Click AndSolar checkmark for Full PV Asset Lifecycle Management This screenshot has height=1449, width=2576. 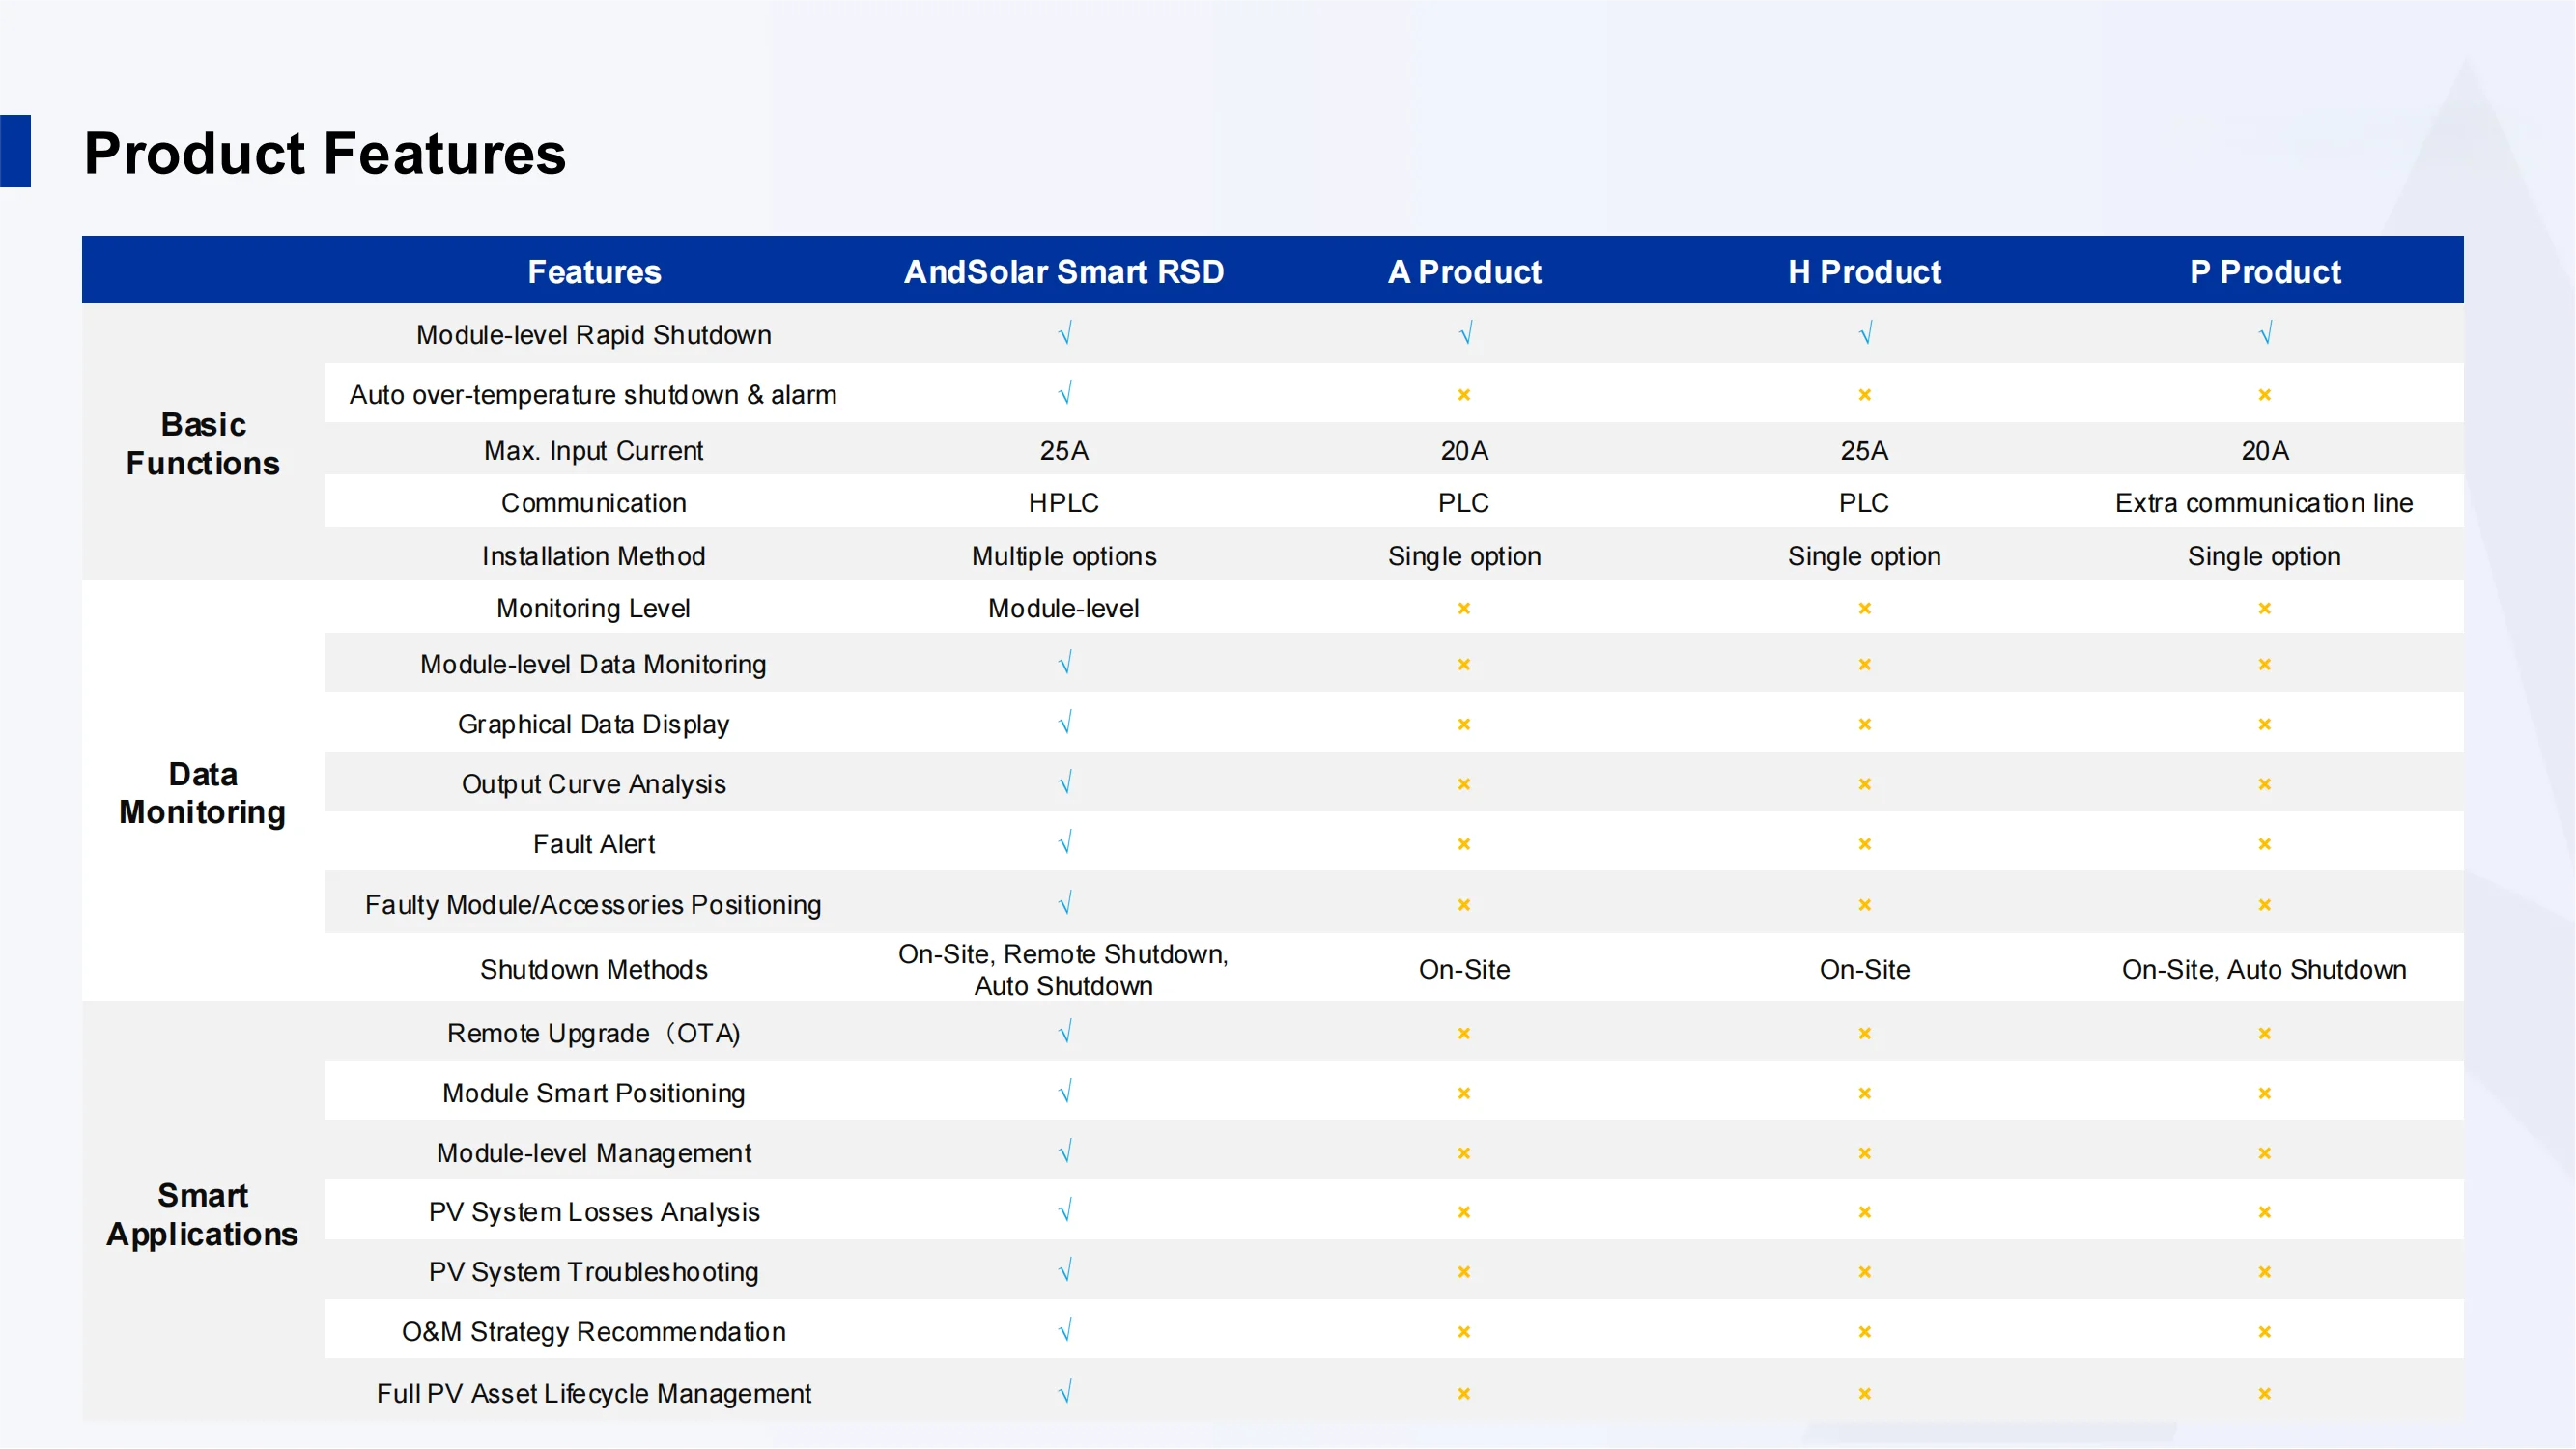coord(1065,1392)
